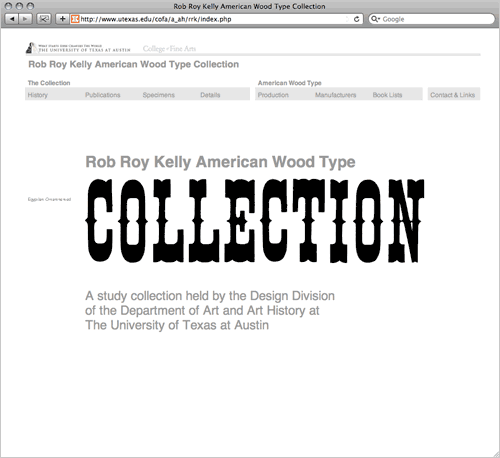Open the Book Lists menu item
The image size is (500, 458).
point(387,95)
